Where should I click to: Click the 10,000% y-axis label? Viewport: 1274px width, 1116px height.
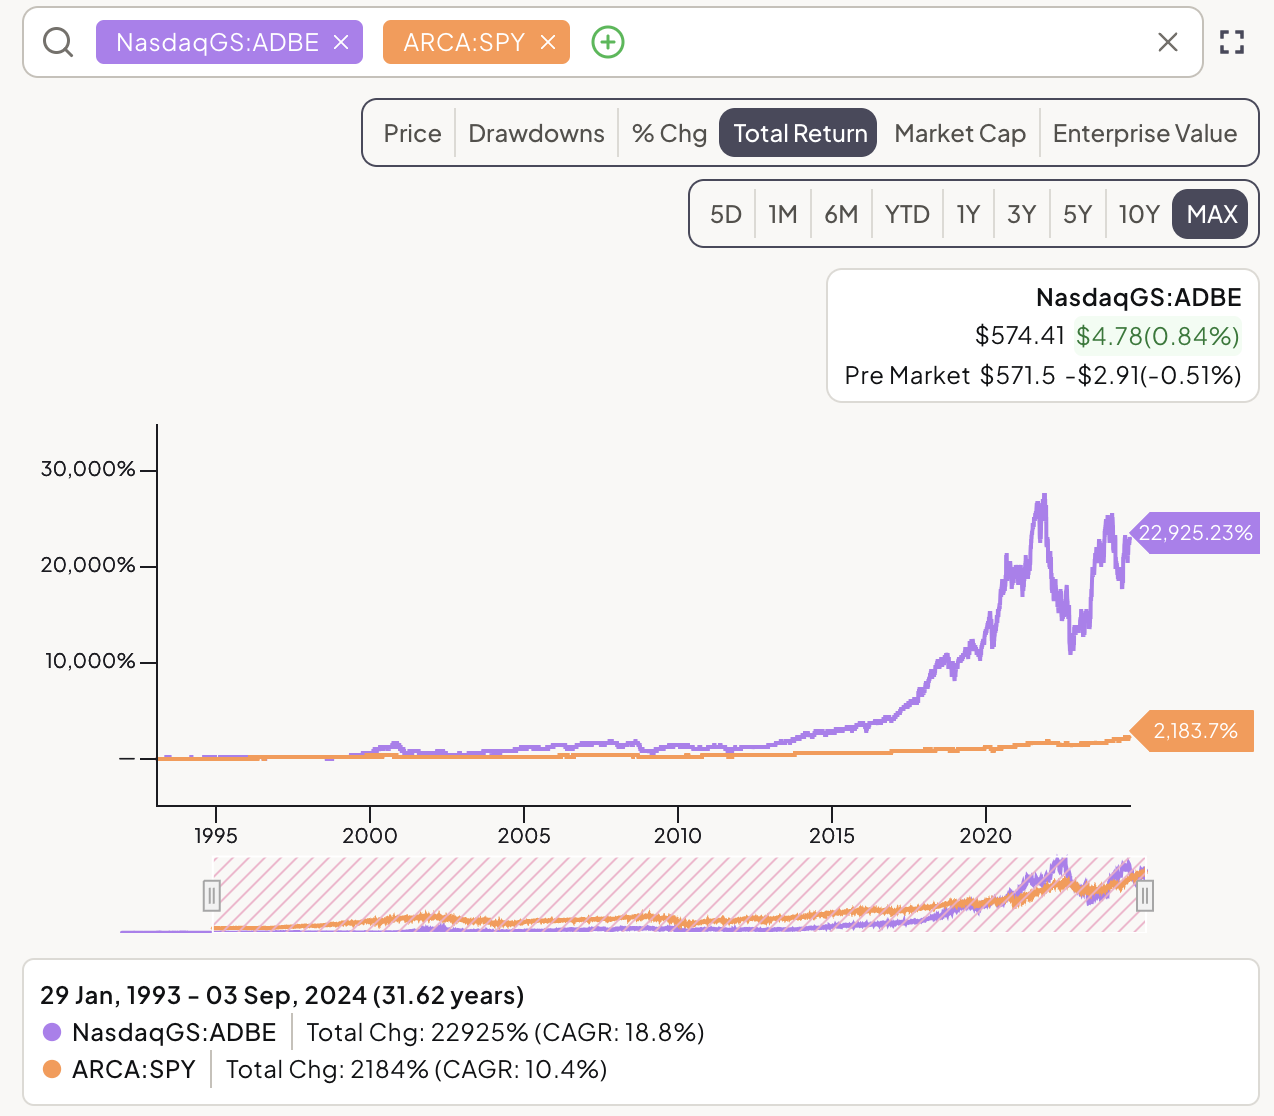point(90,661)
